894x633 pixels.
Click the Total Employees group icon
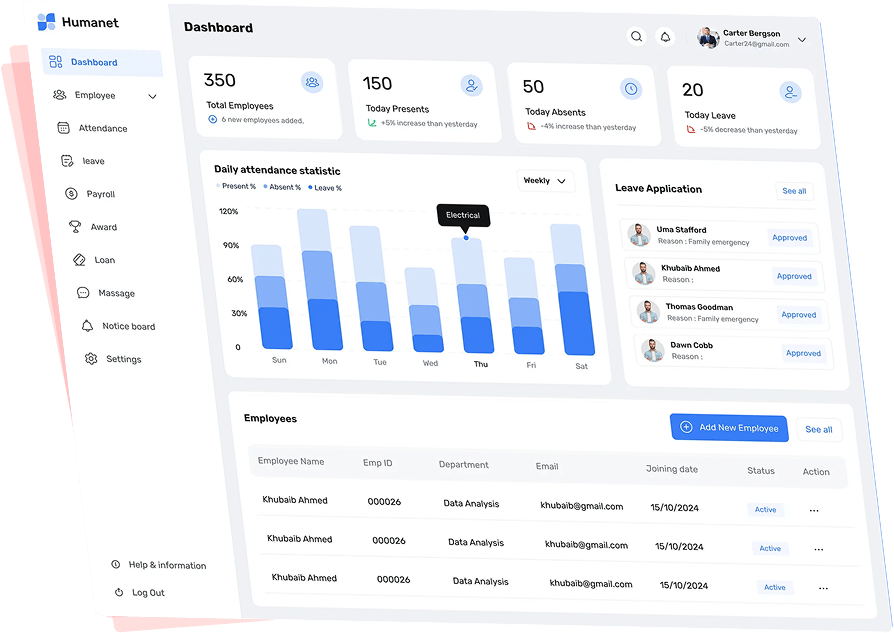point(312,82)
